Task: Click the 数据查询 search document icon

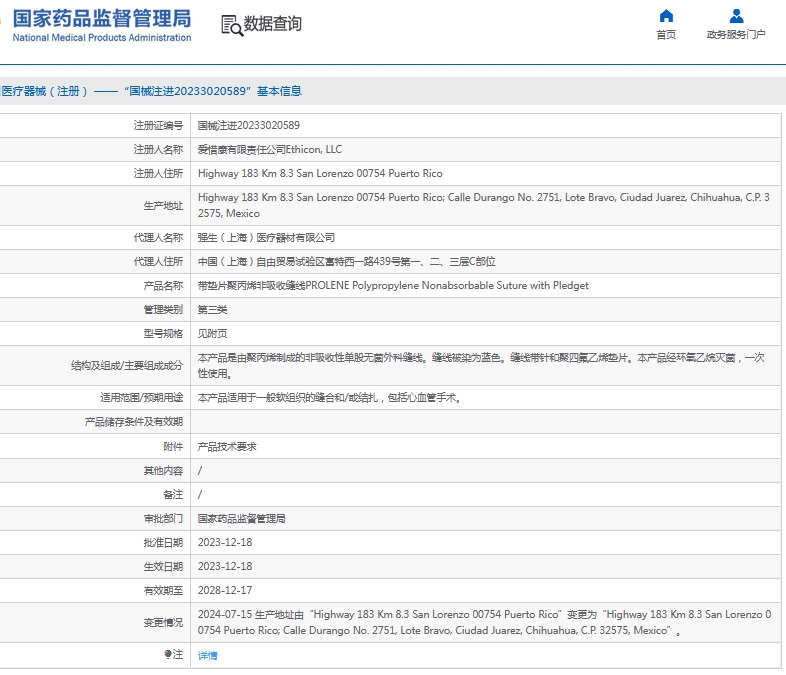Action: coord(232,25)
